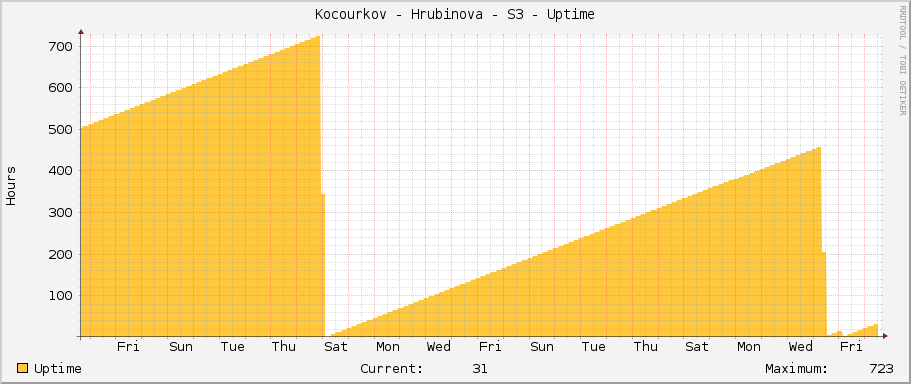This screenshot has height=384, width=911.
Task: Click the Thu label before Sat
Action: (284, 347)
